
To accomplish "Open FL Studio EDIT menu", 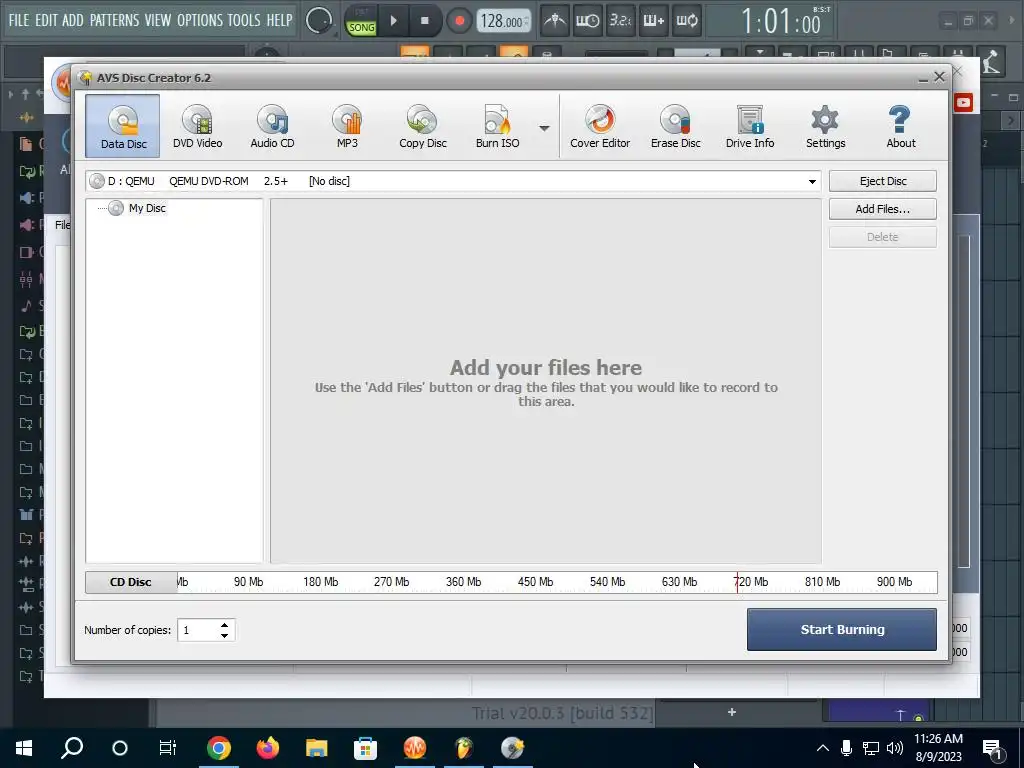I will (46, 20).
